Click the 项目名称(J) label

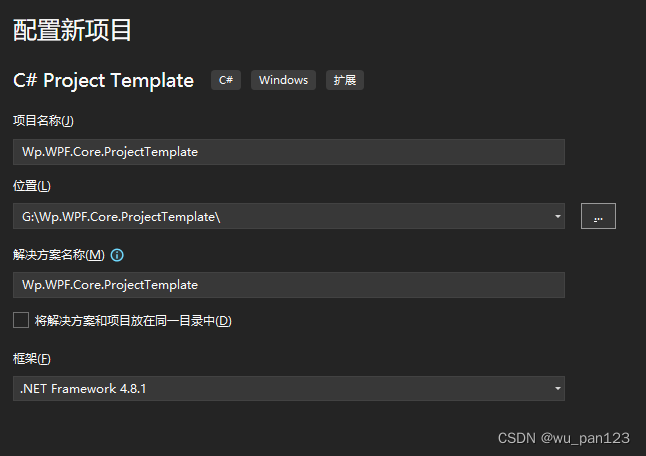pyautogui.click(x=43, y=121)
